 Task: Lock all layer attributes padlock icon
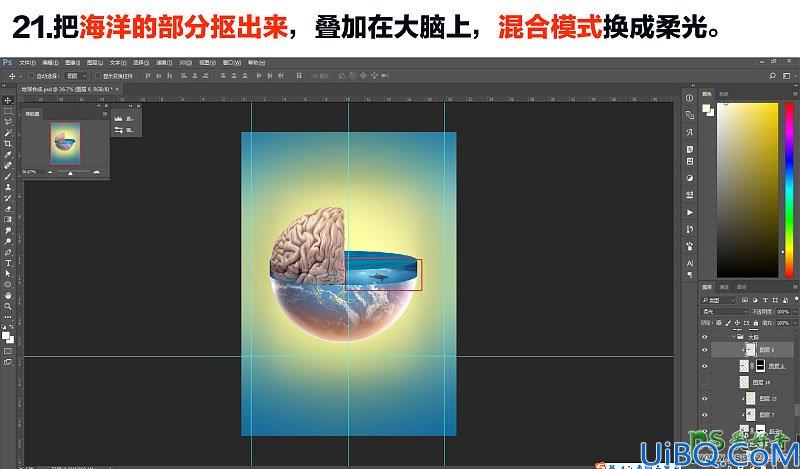(756, 323)
